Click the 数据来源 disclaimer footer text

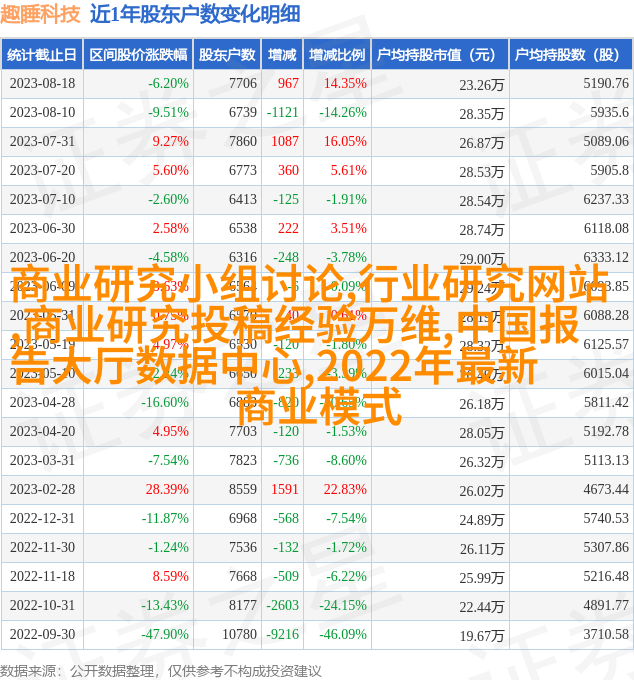(161, 671)
